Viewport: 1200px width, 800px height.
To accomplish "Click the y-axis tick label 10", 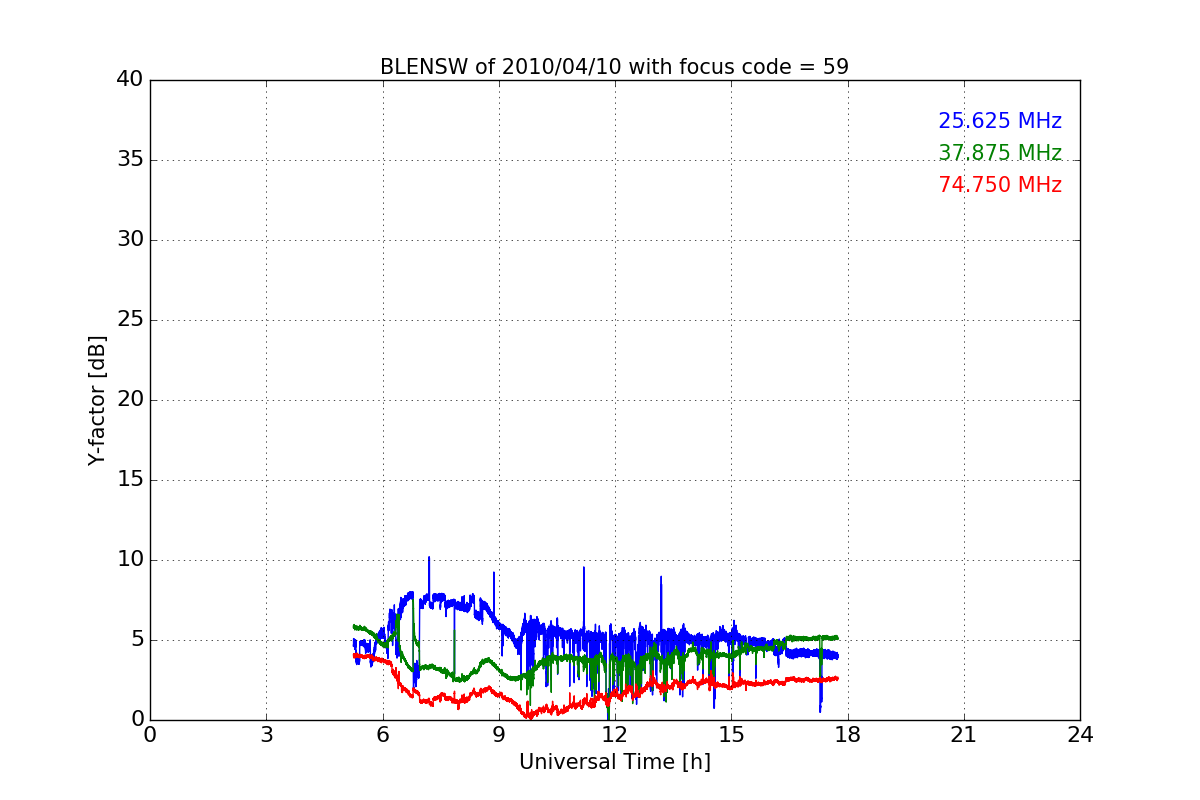I will pos(130,560).
